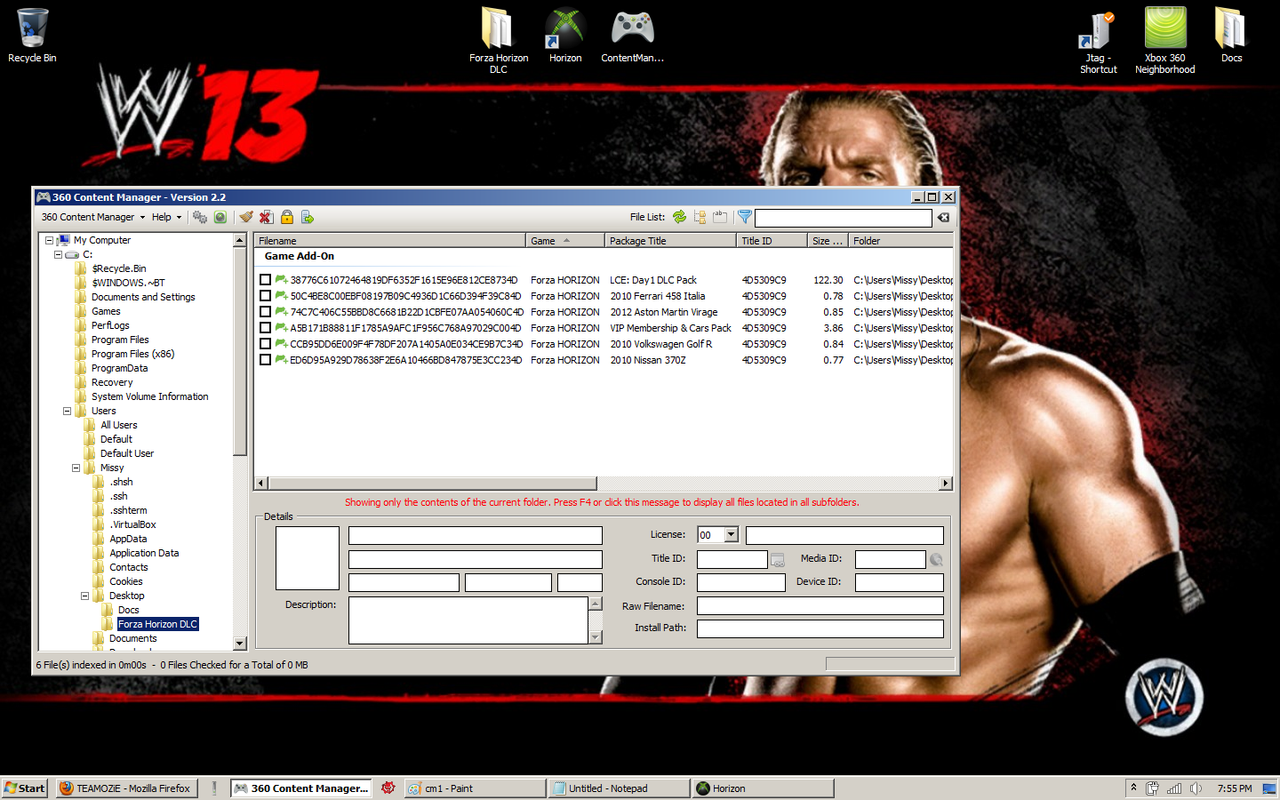Click the broom clean-up toolbar icon

246,217
